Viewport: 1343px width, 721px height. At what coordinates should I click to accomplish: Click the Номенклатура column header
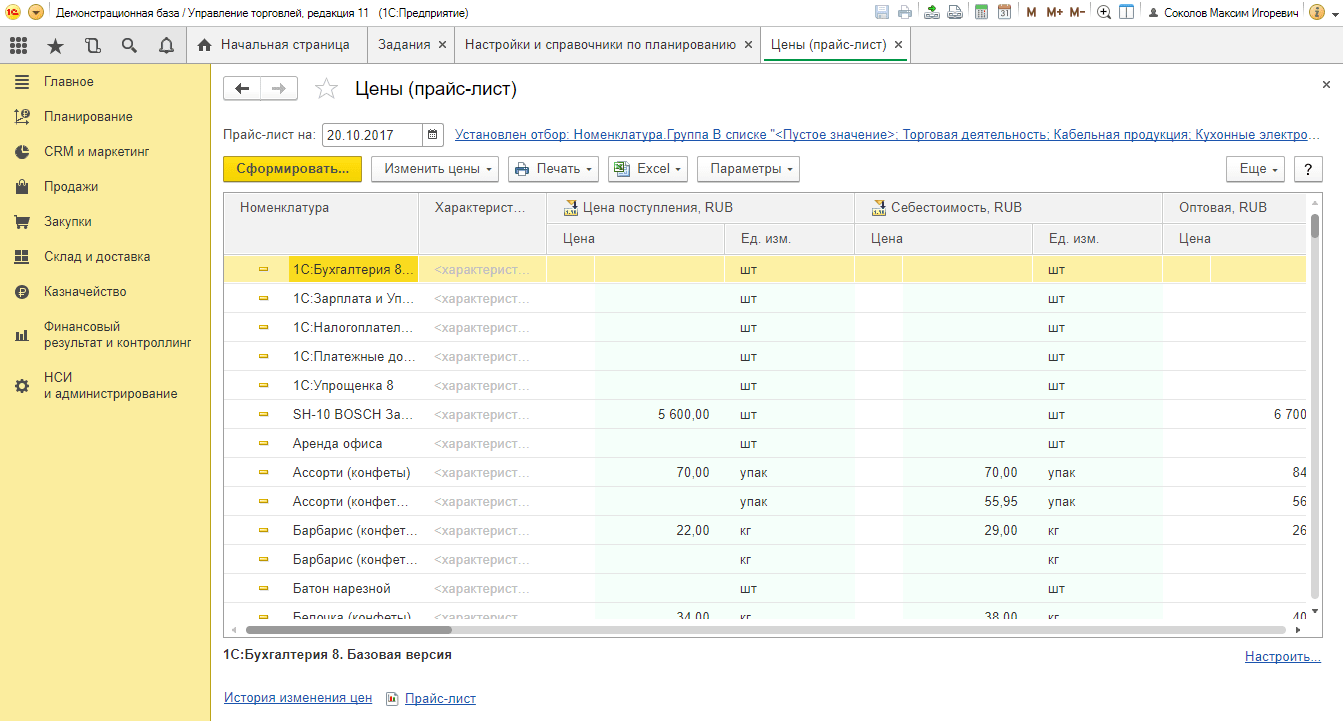321,223
